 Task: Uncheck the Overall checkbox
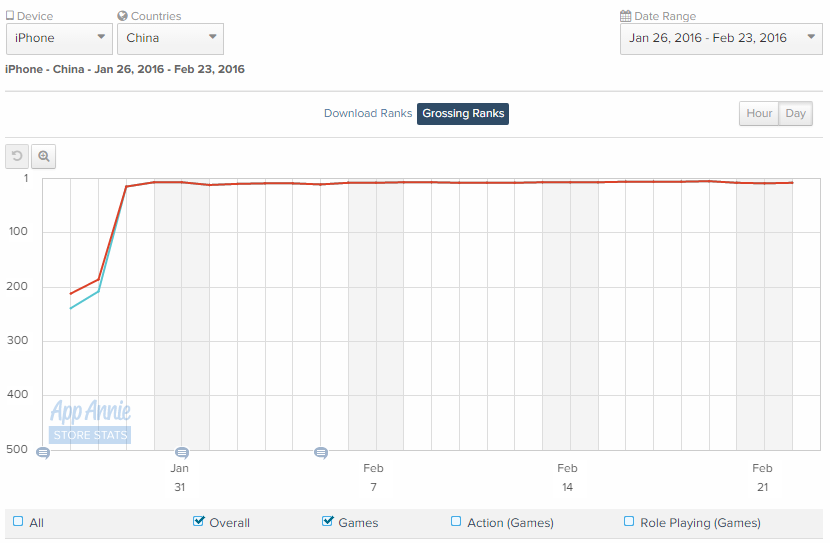tap(199, 521)
